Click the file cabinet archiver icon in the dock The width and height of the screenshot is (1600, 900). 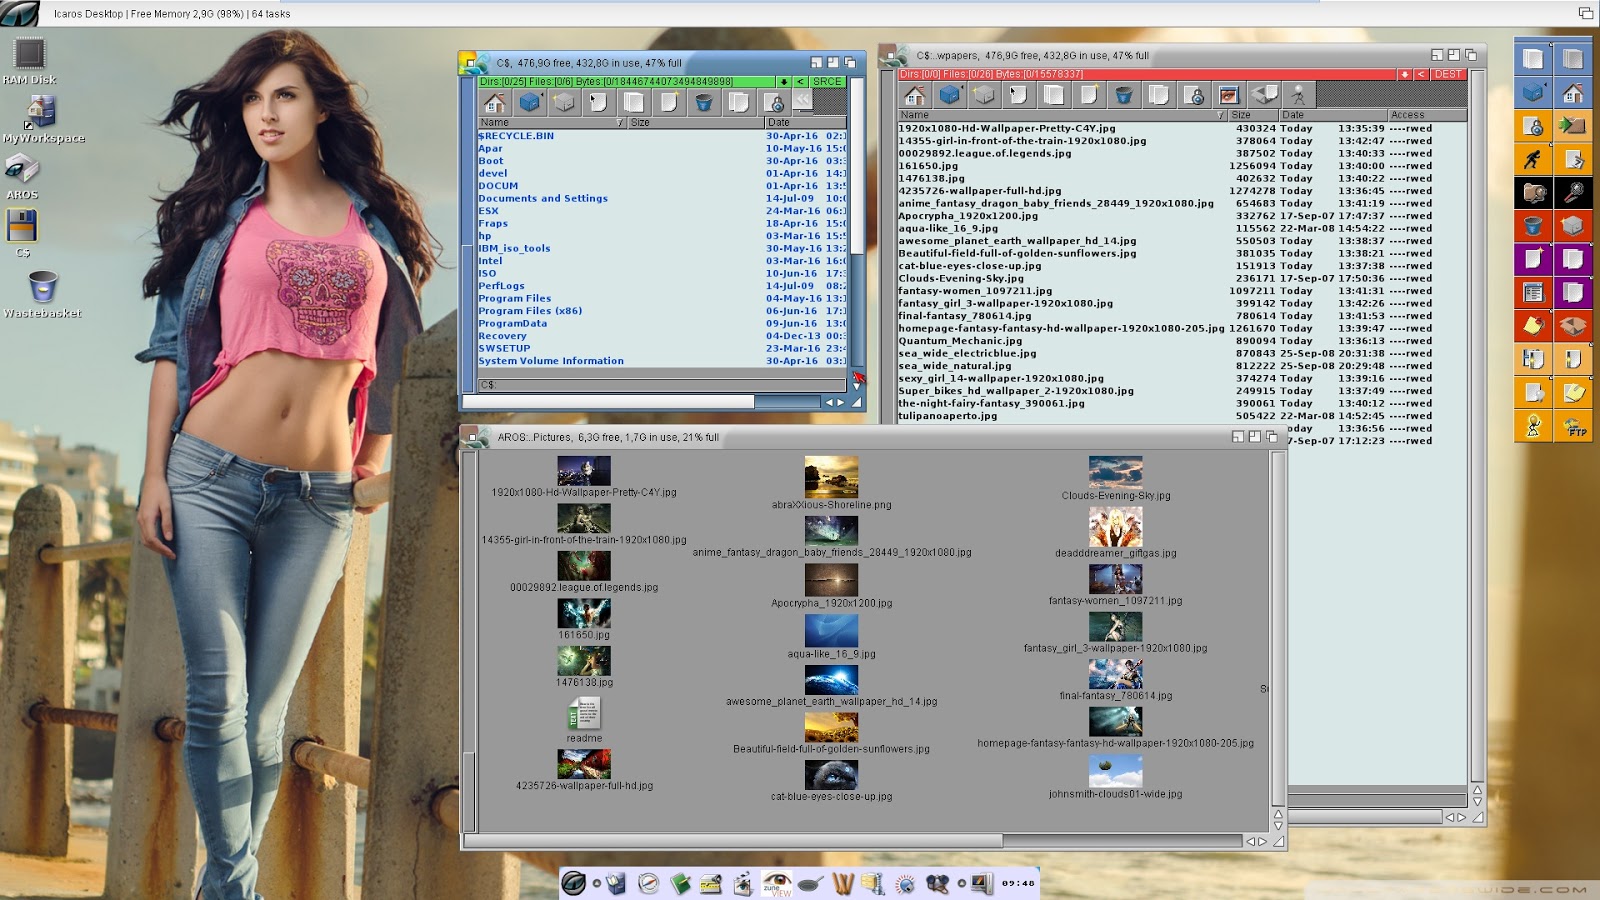[873, 883]
